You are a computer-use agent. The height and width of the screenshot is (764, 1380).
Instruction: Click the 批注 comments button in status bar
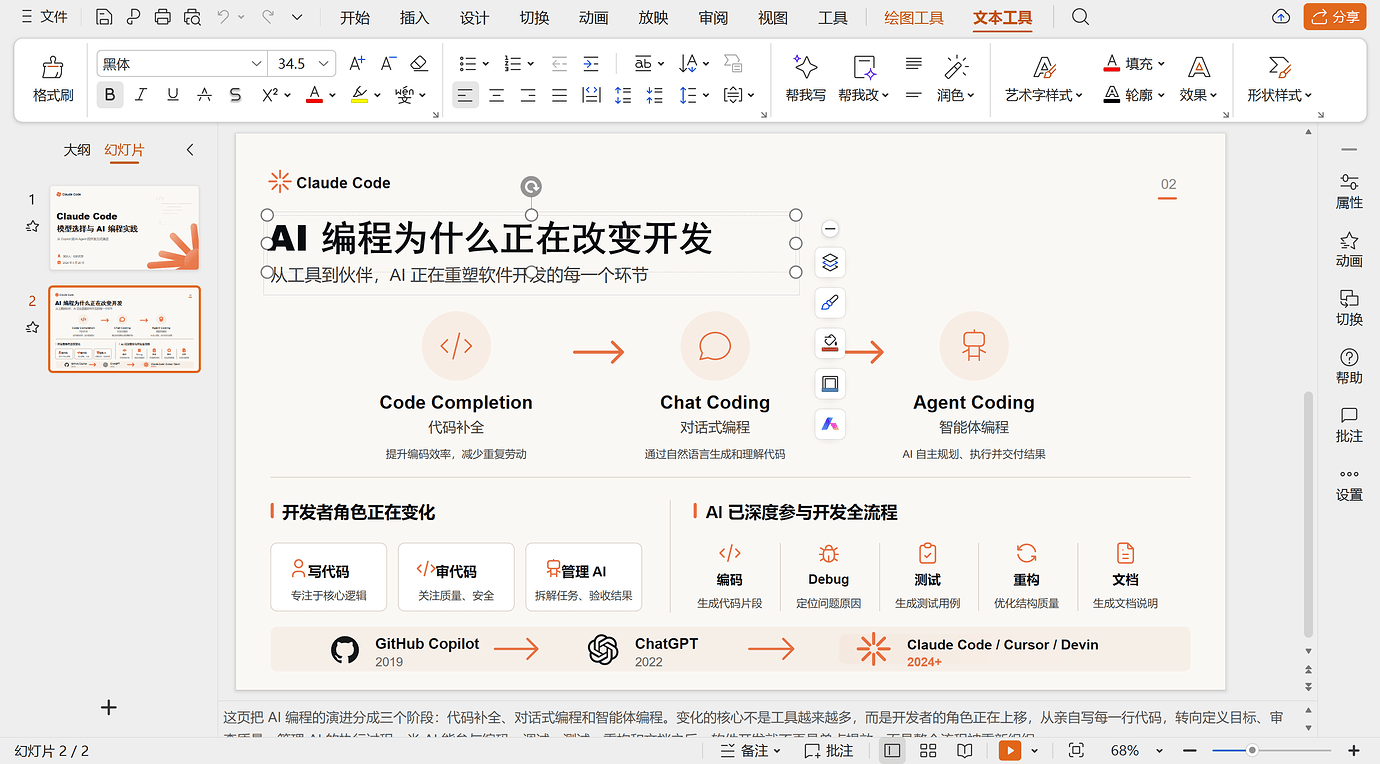click(x=829, y=750)
